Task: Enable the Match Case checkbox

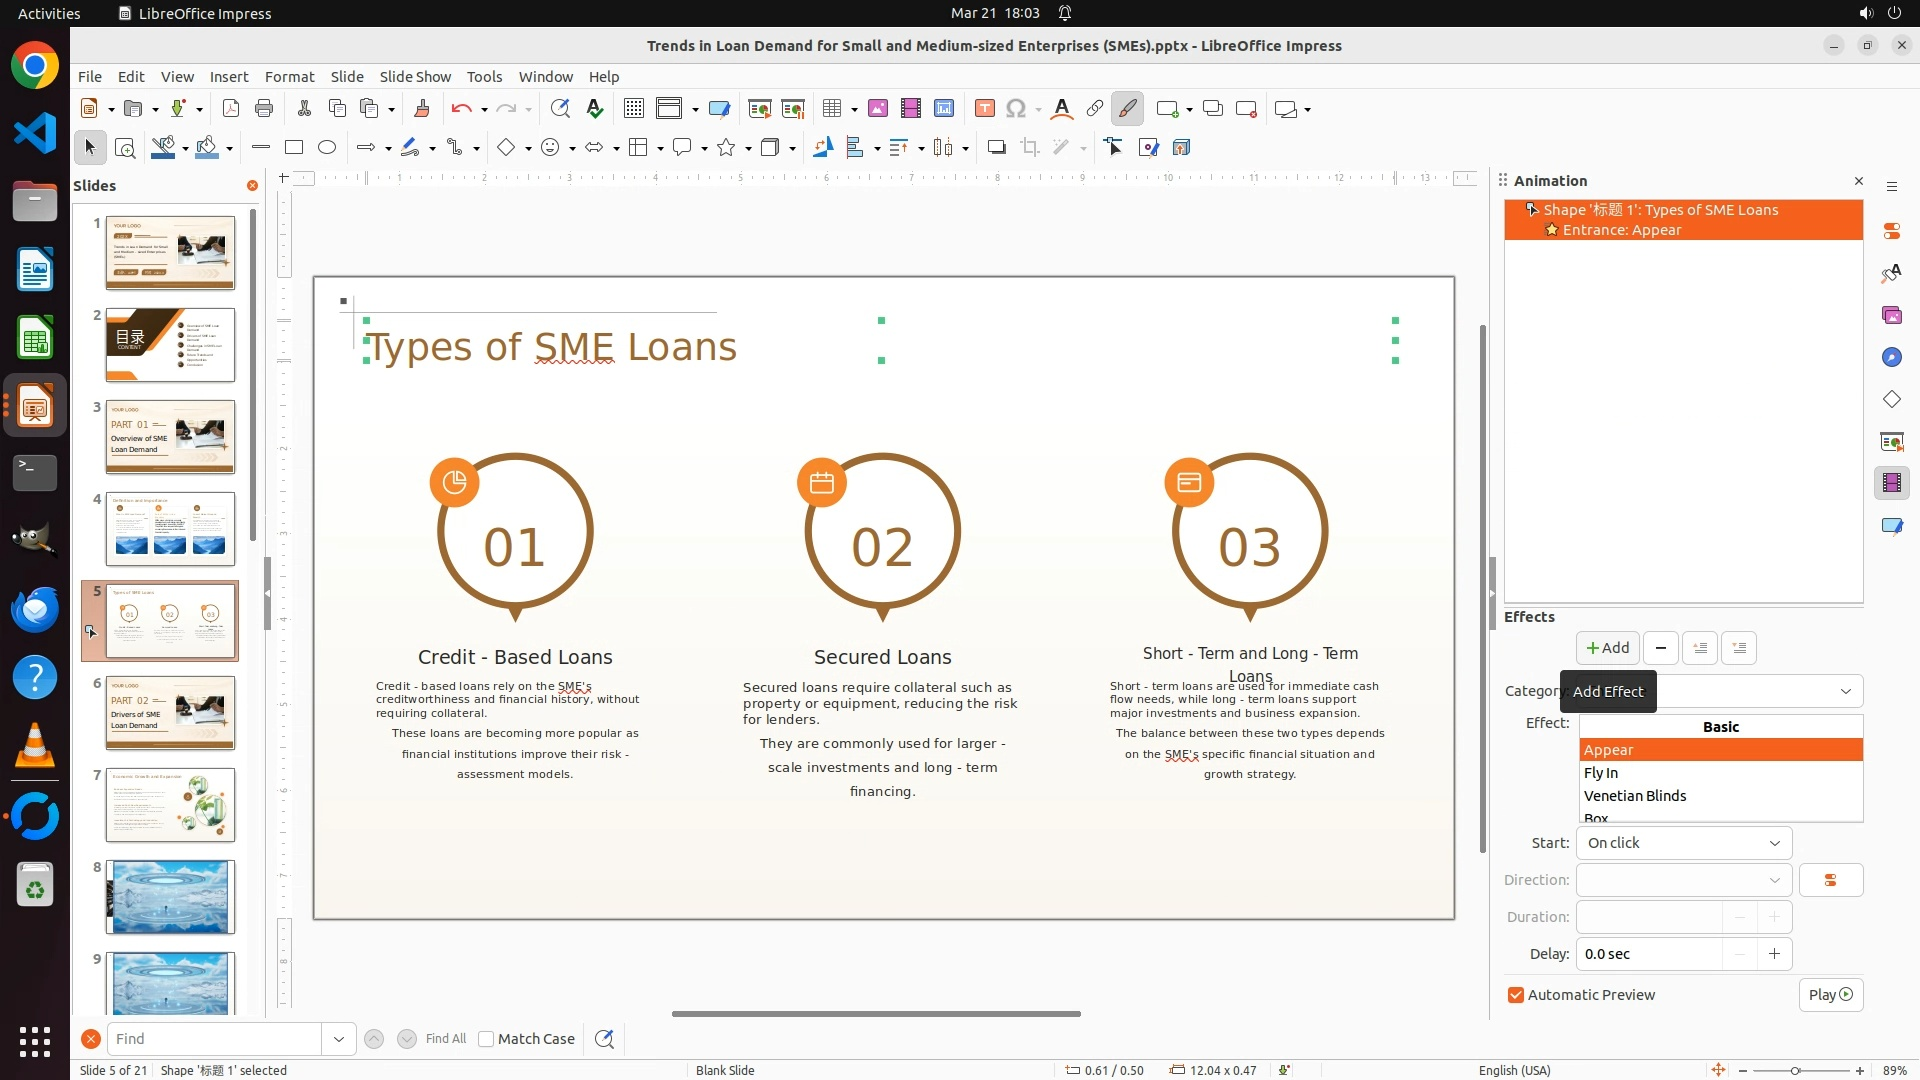Action: coord(487,1039)
